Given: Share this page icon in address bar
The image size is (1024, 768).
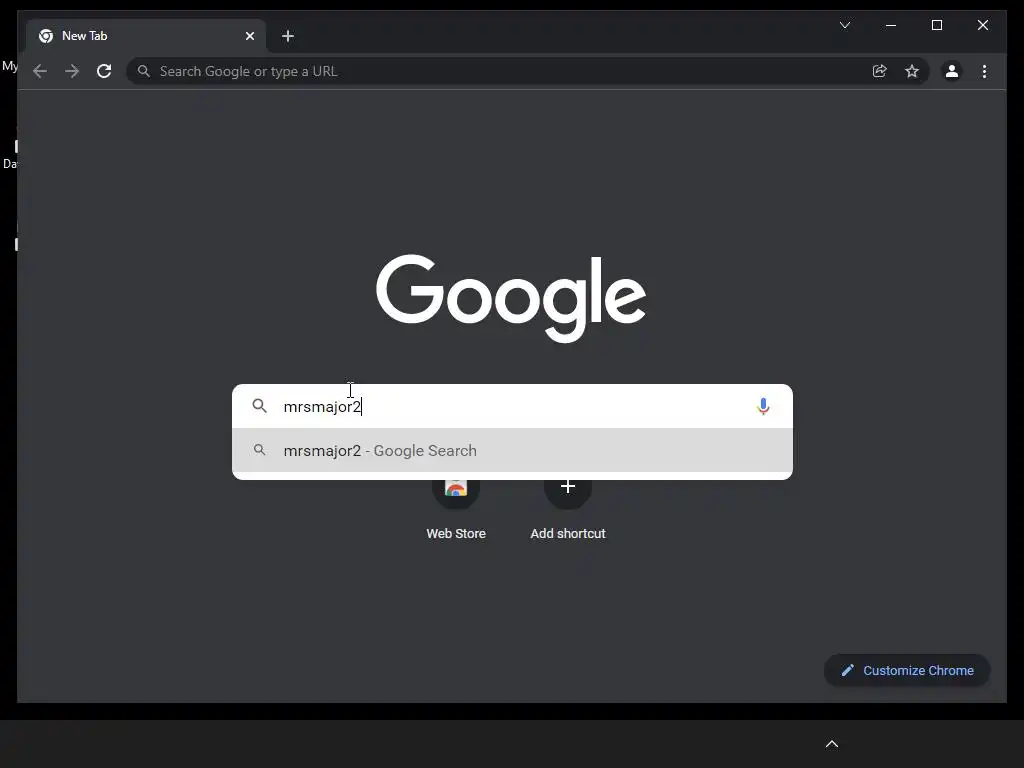Looking at the screenshot, I should [x=880, y=71].
